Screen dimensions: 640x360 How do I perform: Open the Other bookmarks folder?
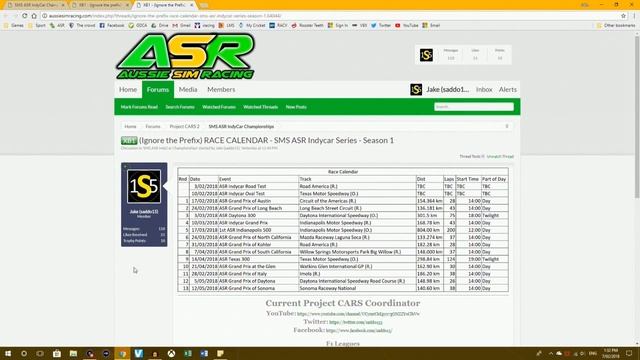click(x=616, y=25)
